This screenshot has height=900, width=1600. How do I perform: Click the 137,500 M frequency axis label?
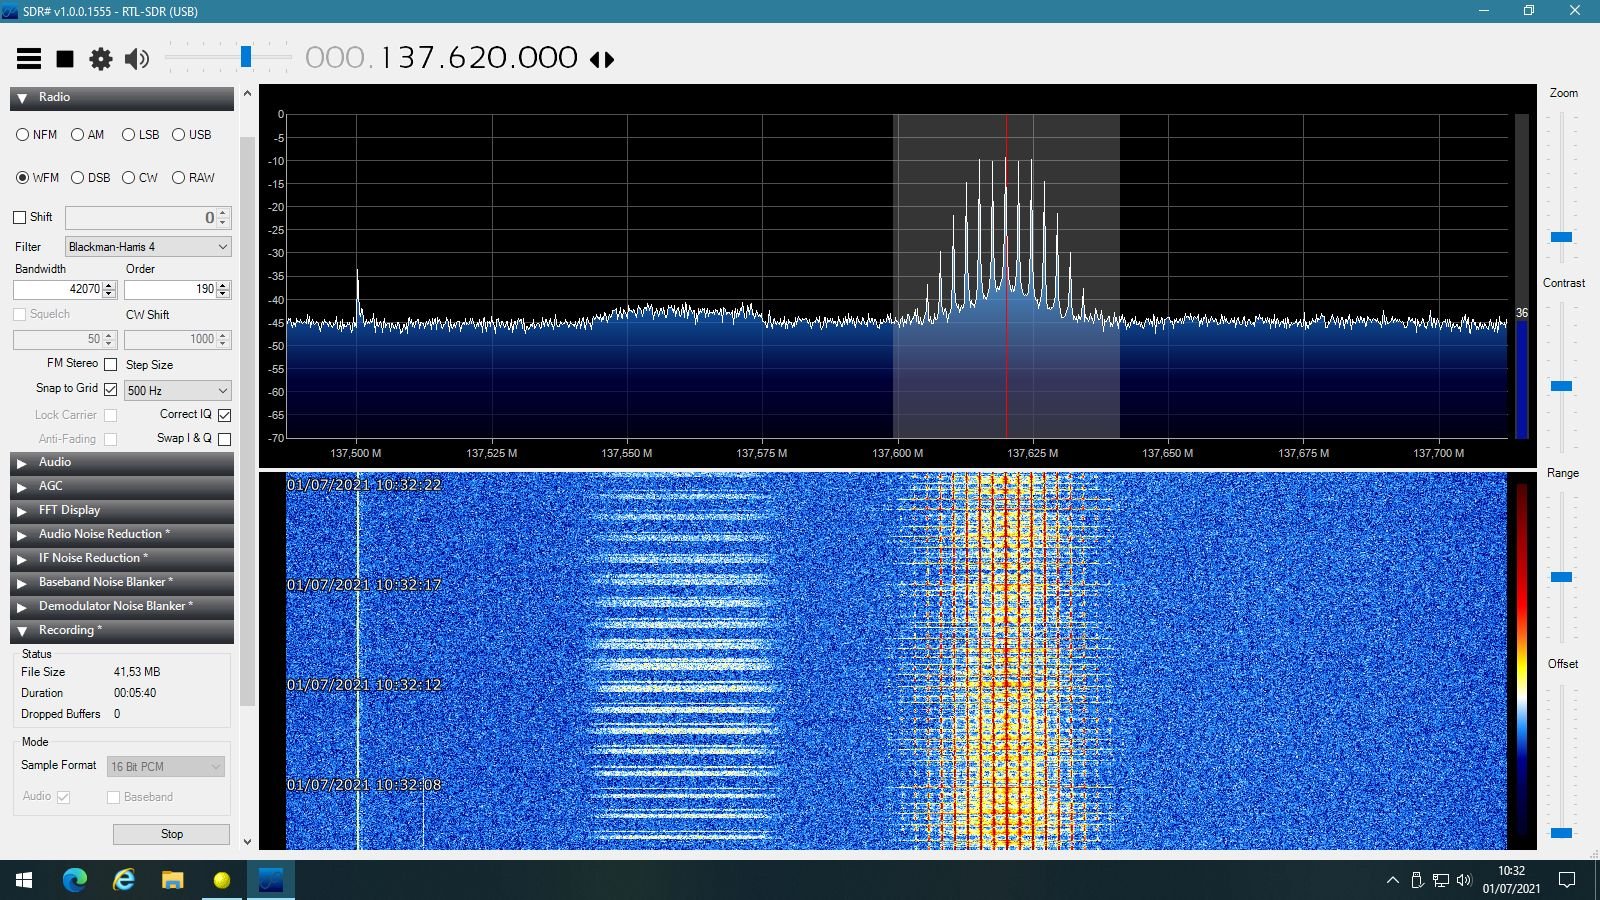click(x=356, y=454)
